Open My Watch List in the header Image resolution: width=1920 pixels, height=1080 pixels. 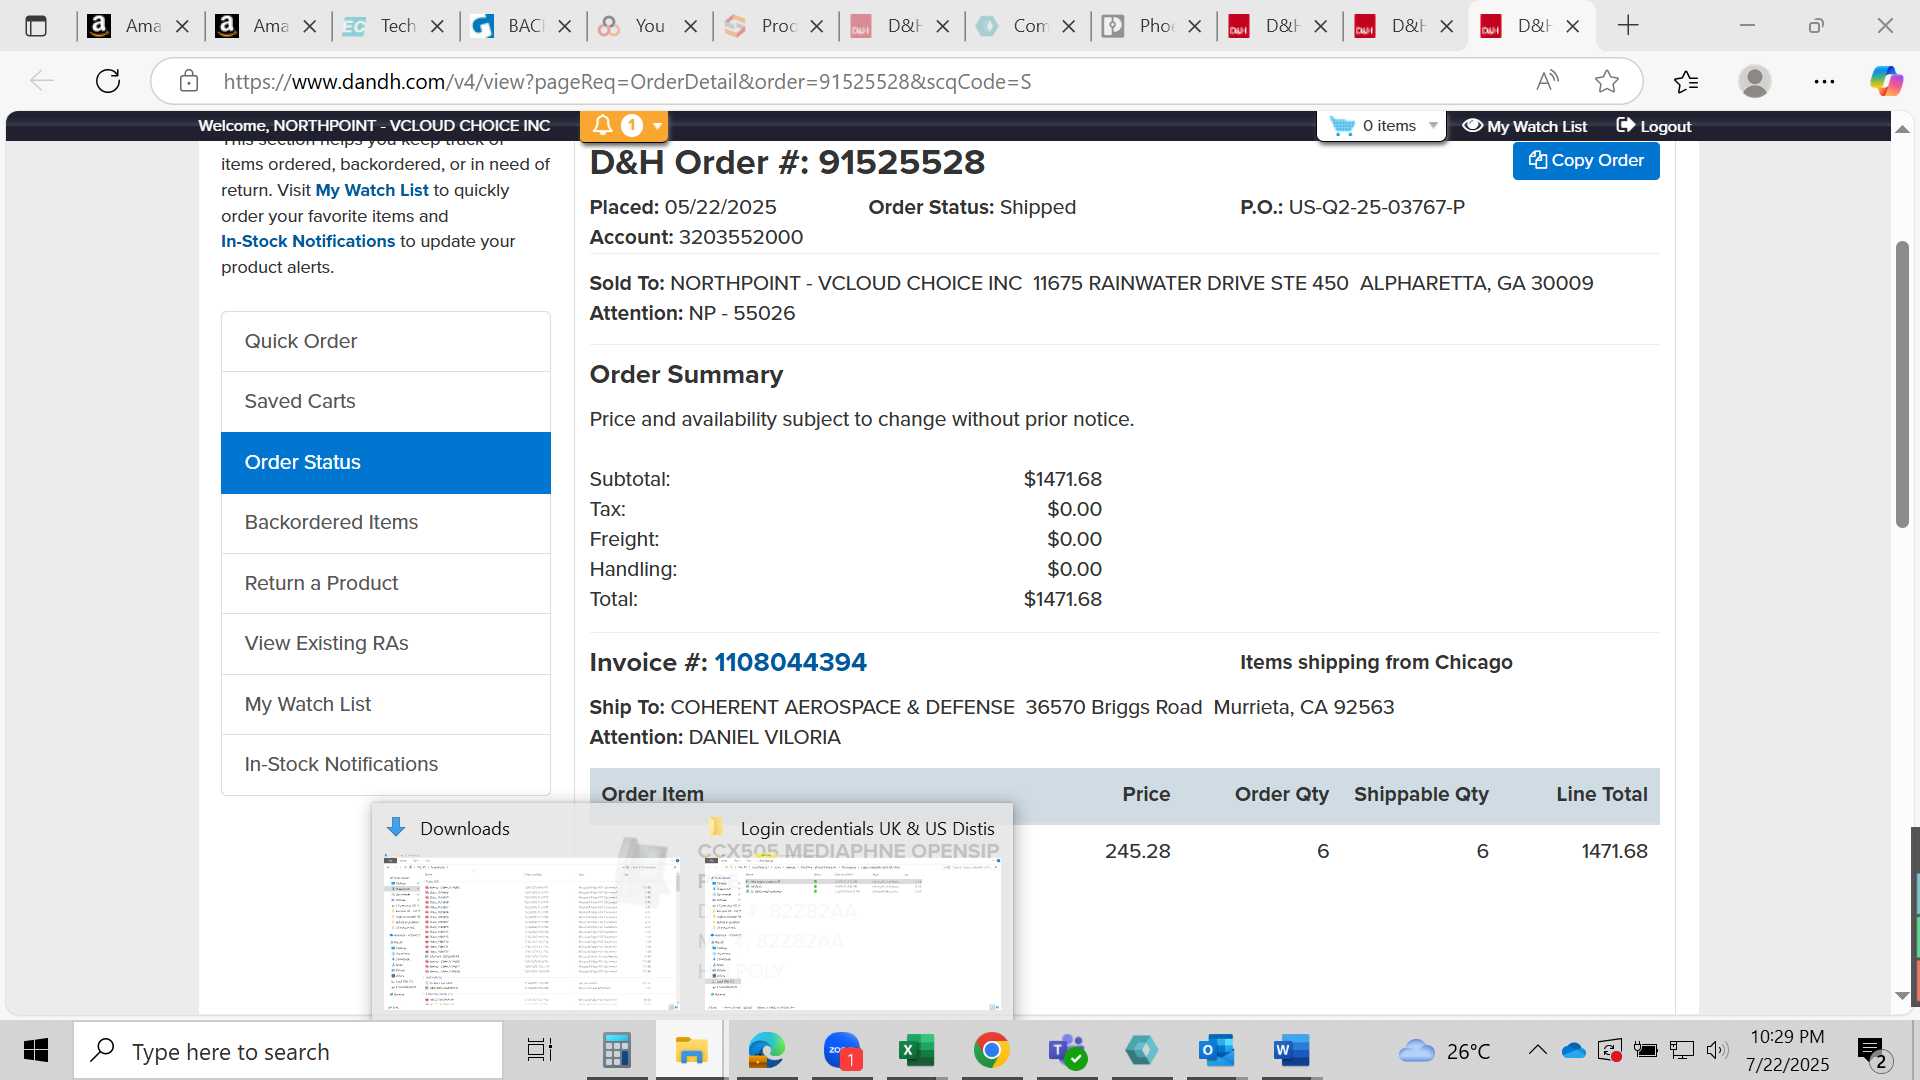click(1524, 126)
